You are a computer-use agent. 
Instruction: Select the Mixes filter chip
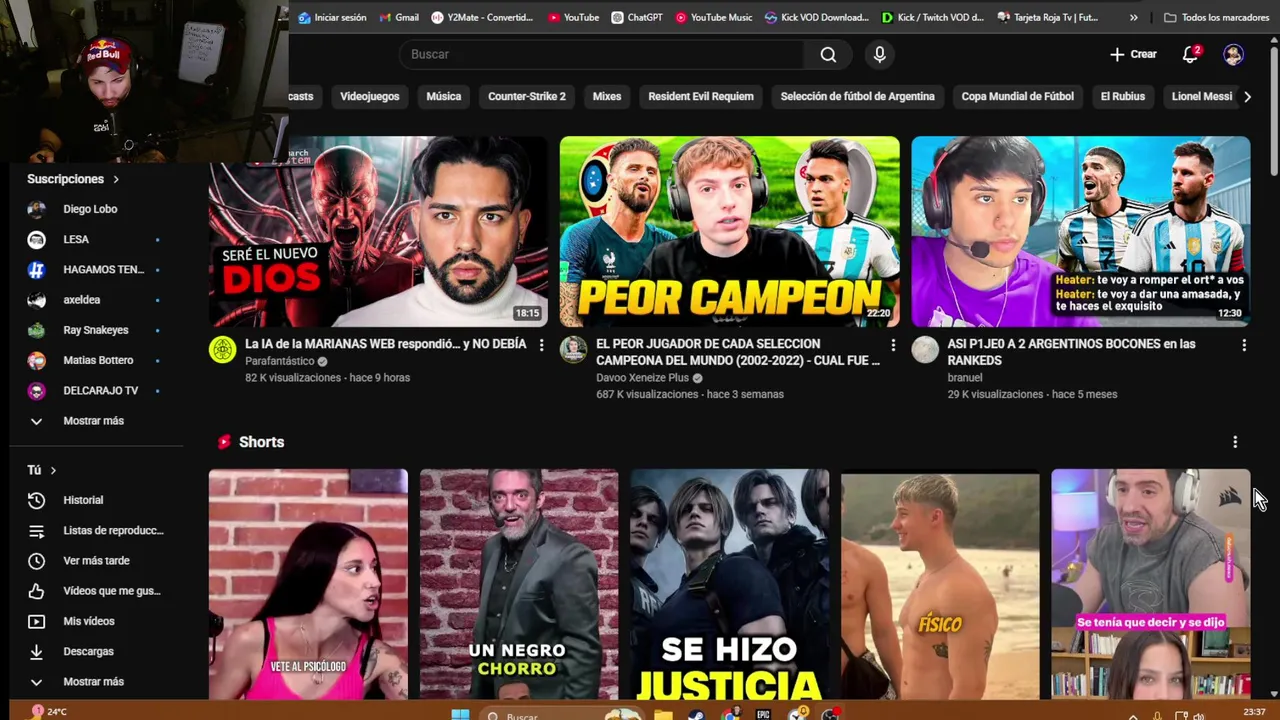tap(607, 96)
